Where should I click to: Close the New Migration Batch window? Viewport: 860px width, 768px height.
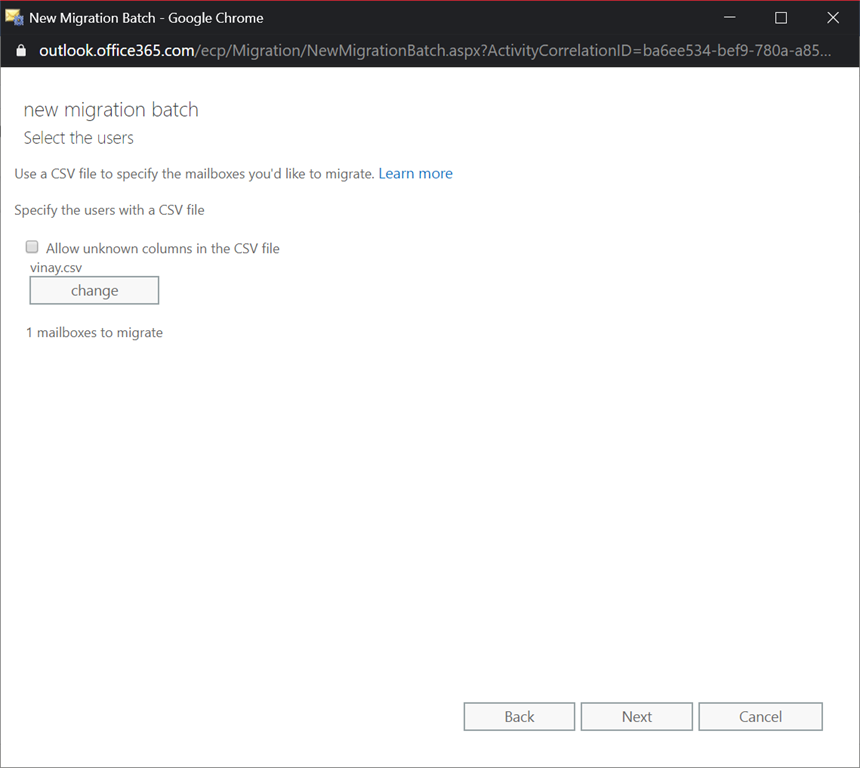tap(833, 18)
